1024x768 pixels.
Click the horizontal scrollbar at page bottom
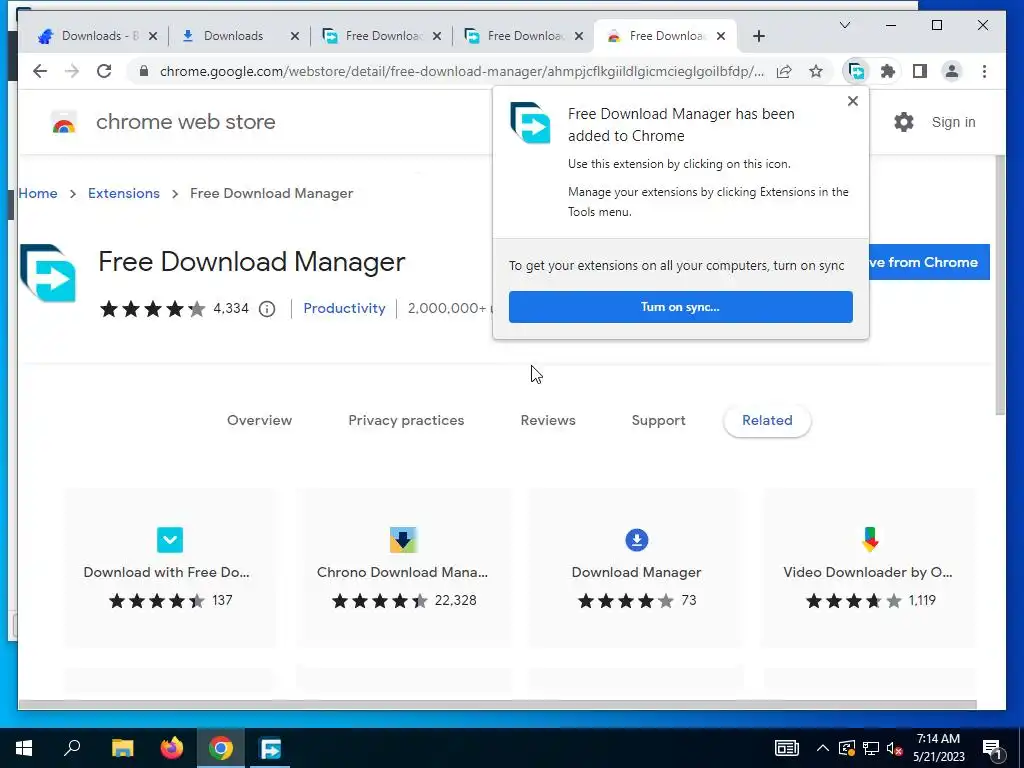click(x=497, y=705)
